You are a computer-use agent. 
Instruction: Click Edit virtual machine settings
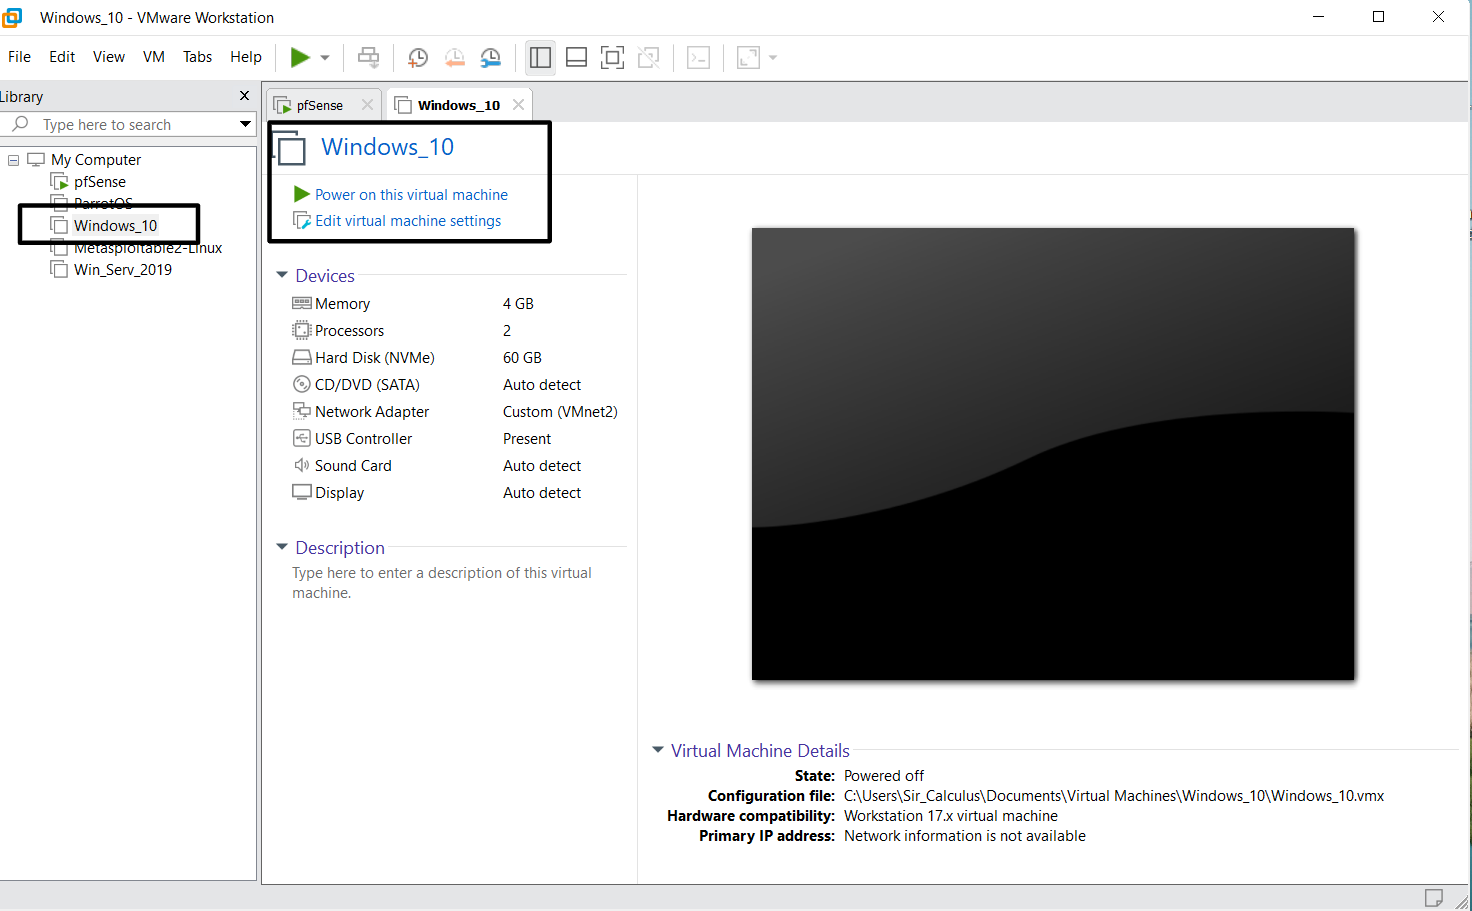[408, 221]
